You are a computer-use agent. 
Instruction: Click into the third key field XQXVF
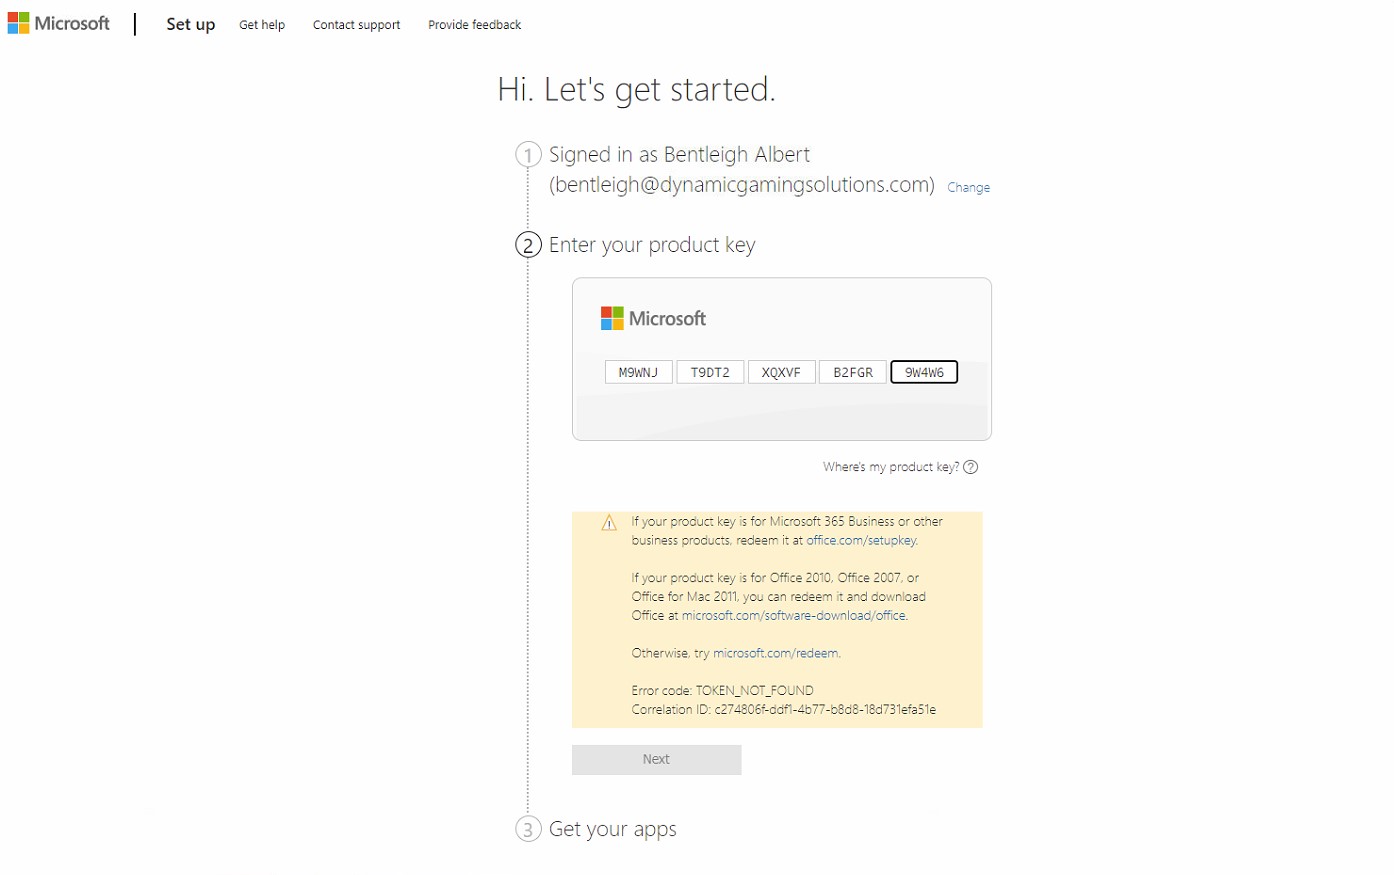(781, 372)
